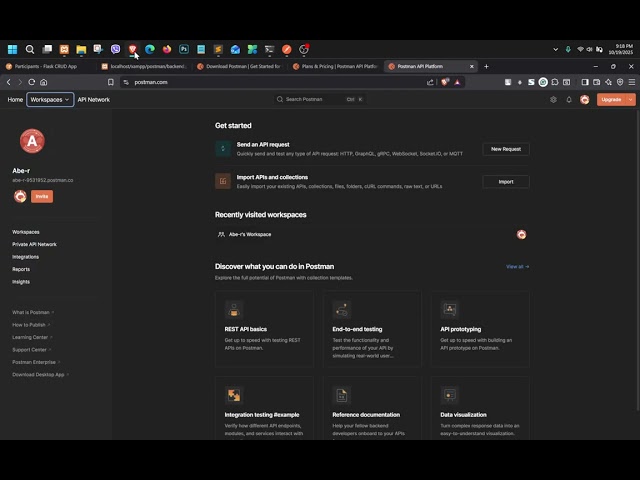The width and height of the screenshot is (640, 480).
Task: Expand the Workspaces dropdown
Action: pyautogui.click(x=50, y=100)
